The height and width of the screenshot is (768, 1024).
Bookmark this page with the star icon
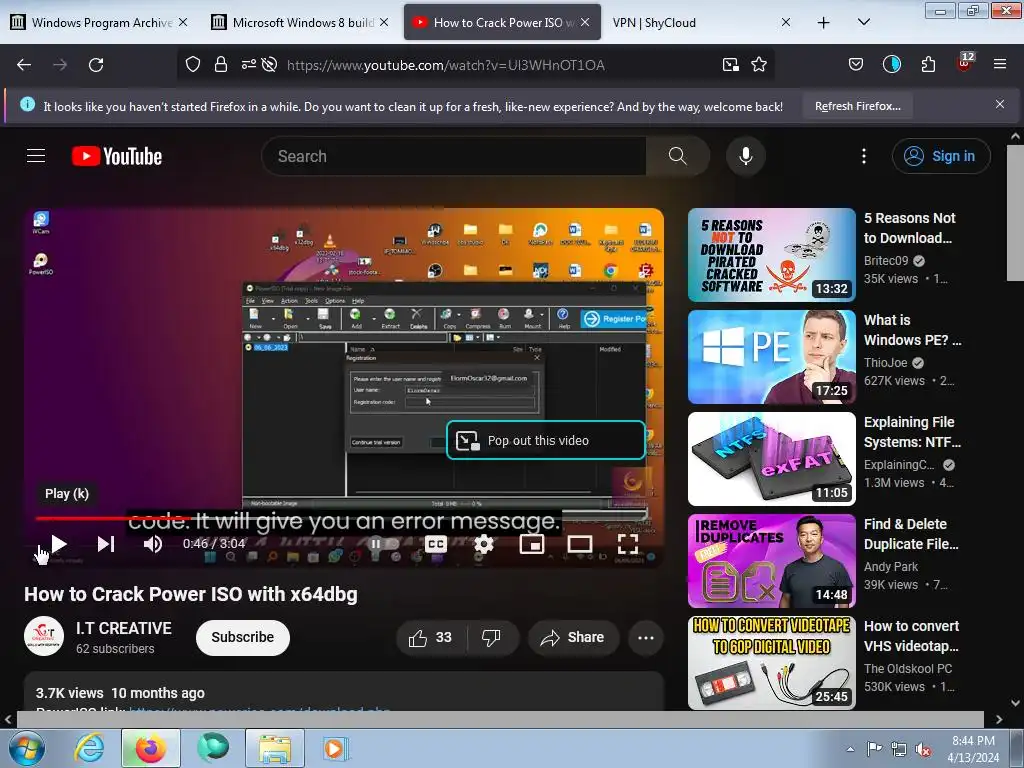click(759, 64)
